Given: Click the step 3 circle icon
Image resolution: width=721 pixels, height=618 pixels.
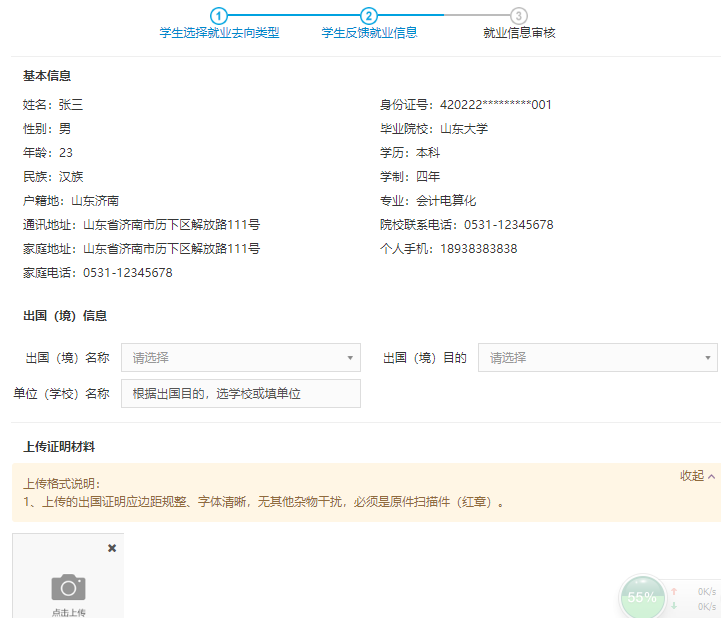Looking at the screenshot, I should 519,15.
